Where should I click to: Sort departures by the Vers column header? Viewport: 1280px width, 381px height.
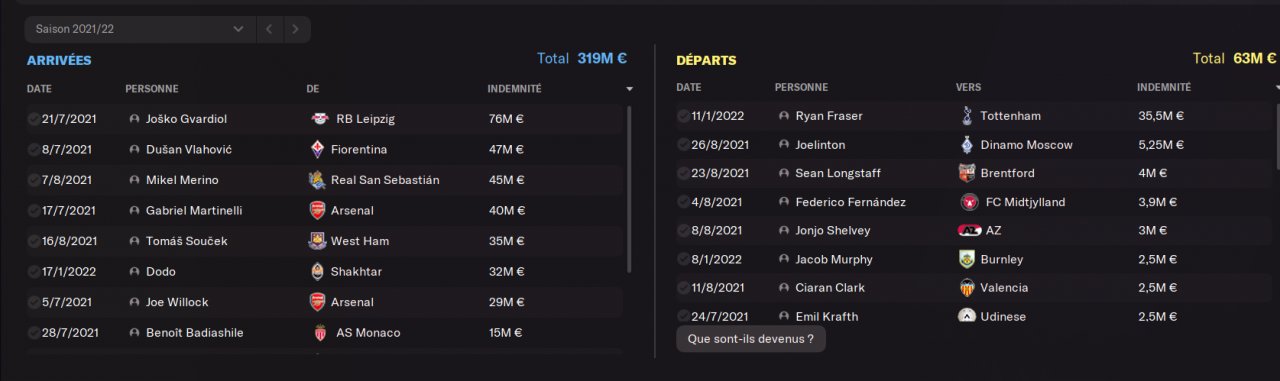coord(968,87)
